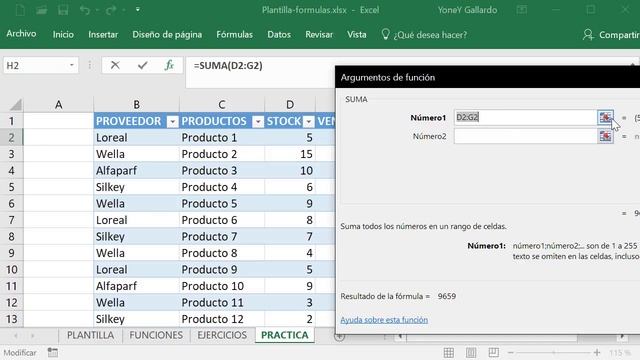
Task: Zoom in with the plus icon
Action: [x=597, y=352]
